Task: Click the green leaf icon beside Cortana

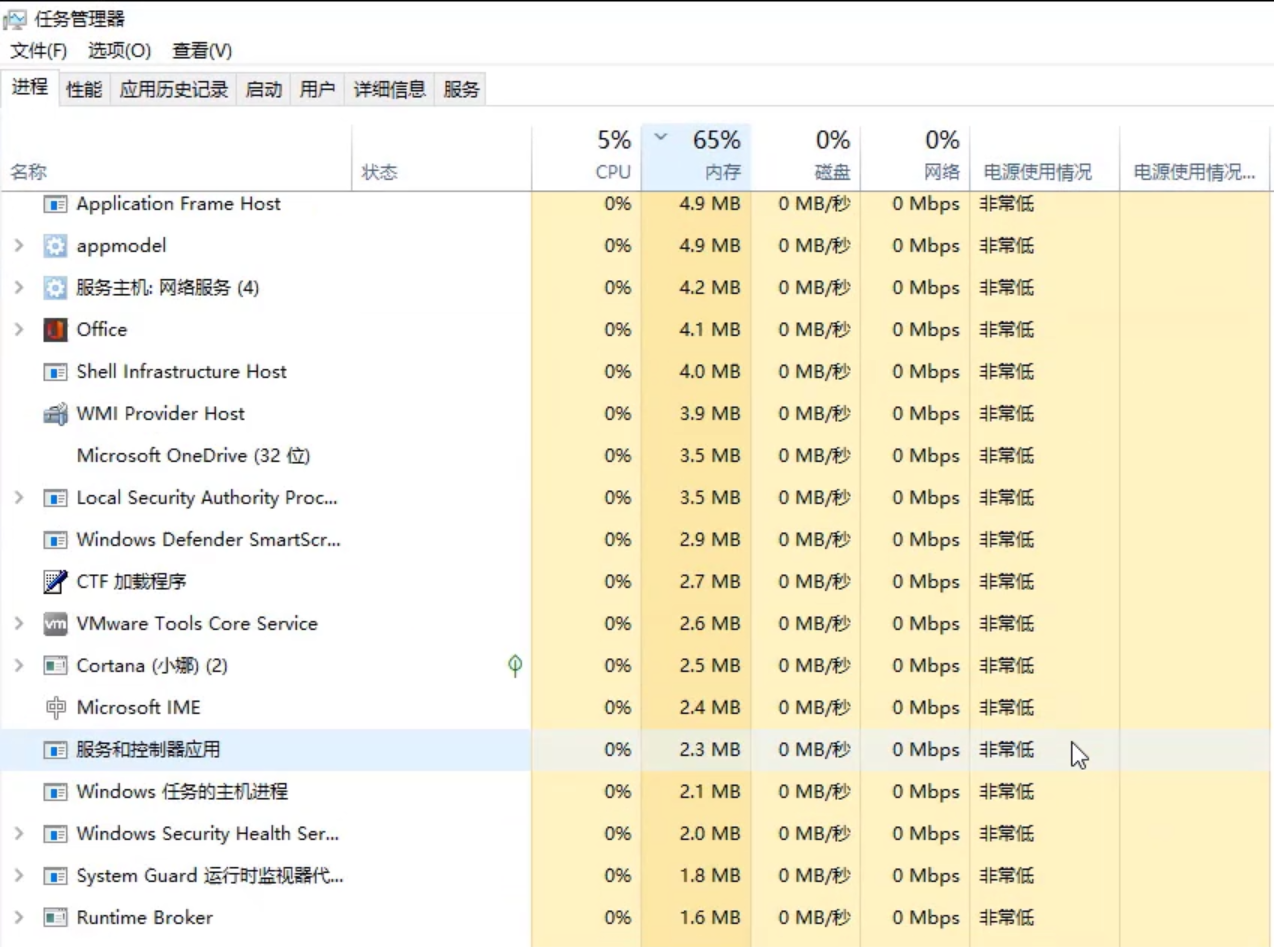Action: click(x=515, y=665)
